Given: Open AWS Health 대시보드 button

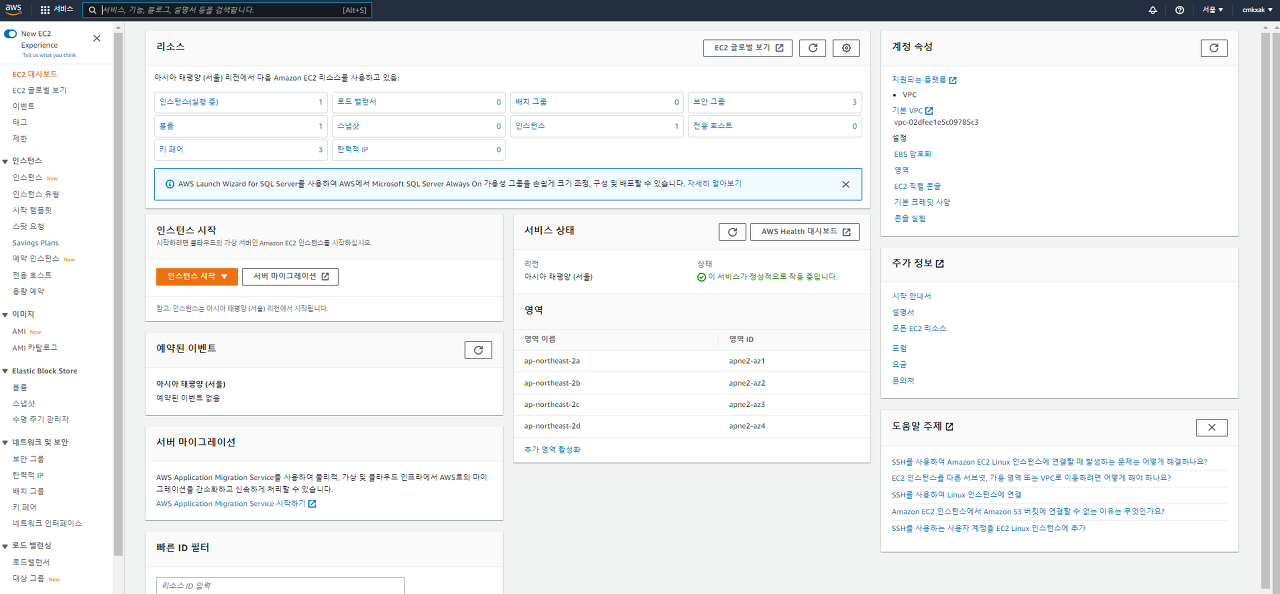Looking at the screenshot, I should 805,232.
